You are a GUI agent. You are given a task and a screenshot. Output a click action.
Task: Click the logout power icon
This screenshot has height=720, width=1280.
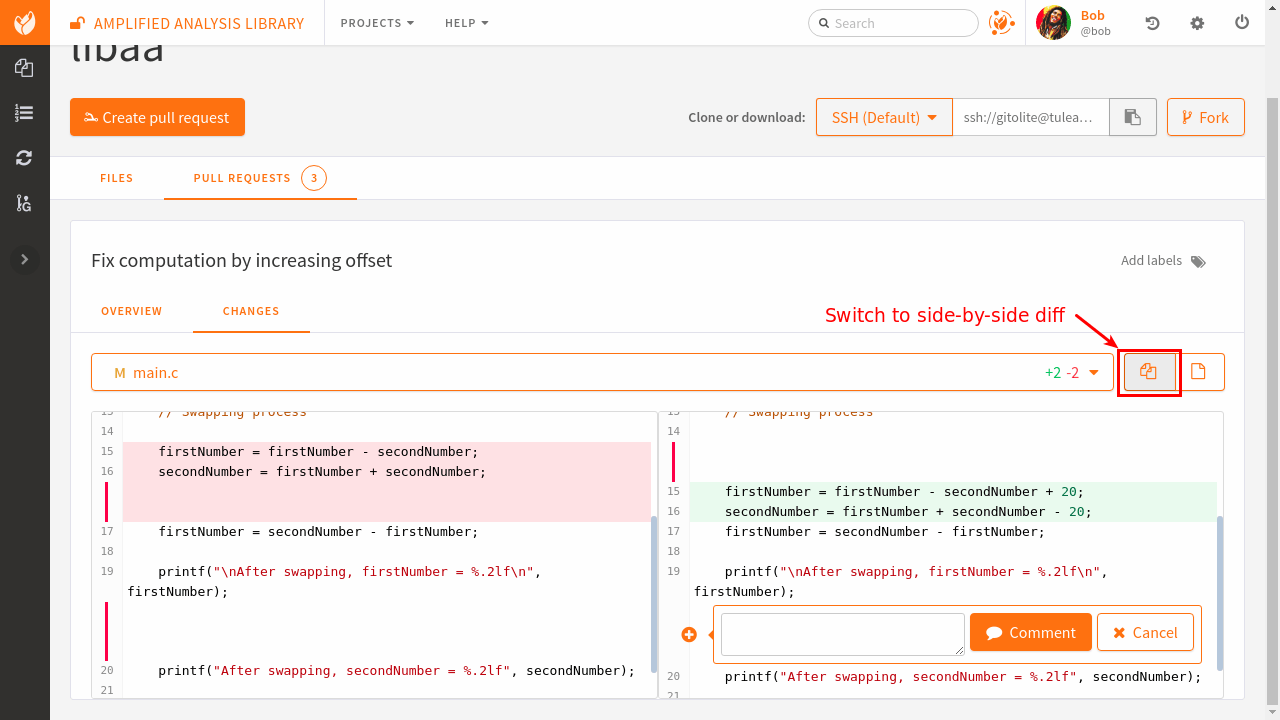(x=1242, y=22)
